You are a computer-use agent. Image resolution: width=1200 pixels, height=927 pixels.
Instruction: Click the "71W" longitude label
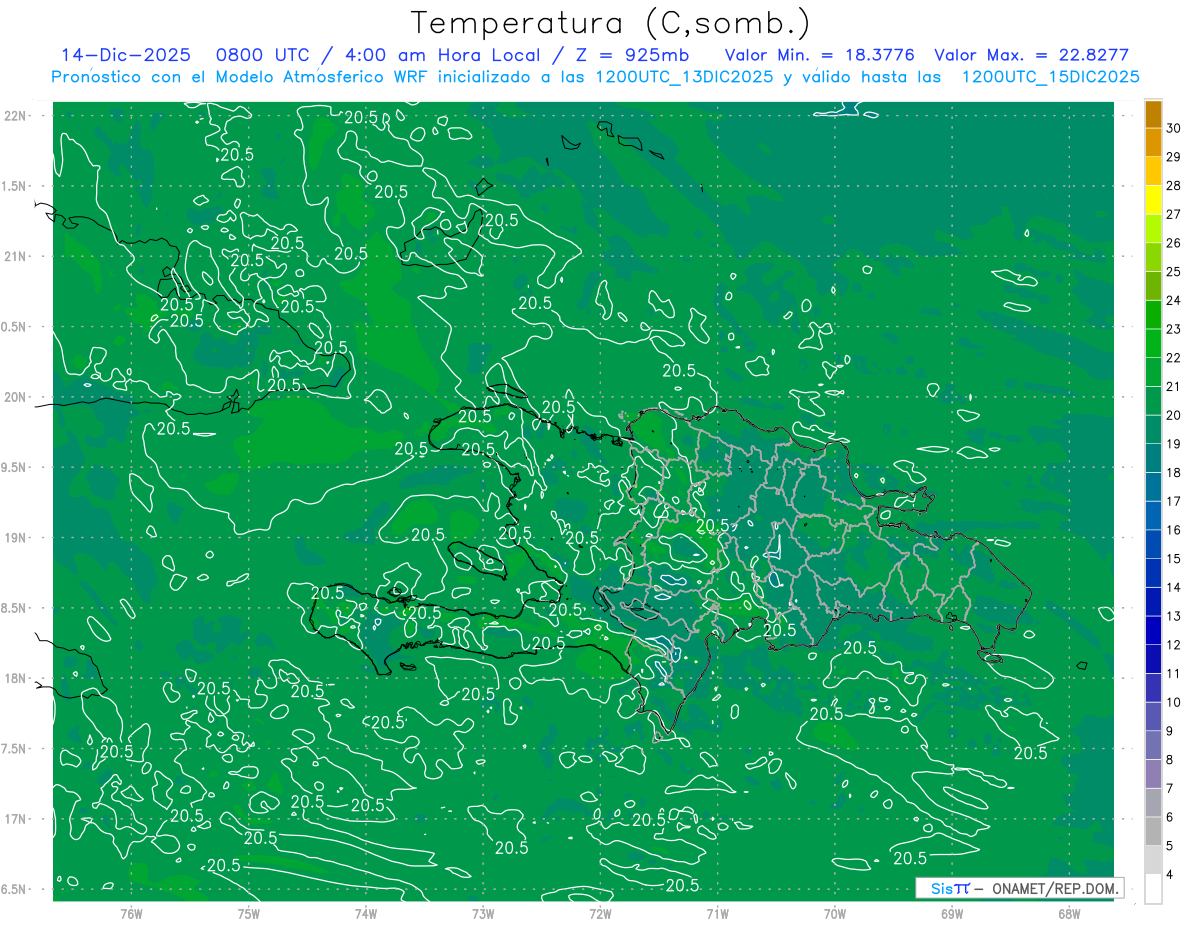coord(717,914)
